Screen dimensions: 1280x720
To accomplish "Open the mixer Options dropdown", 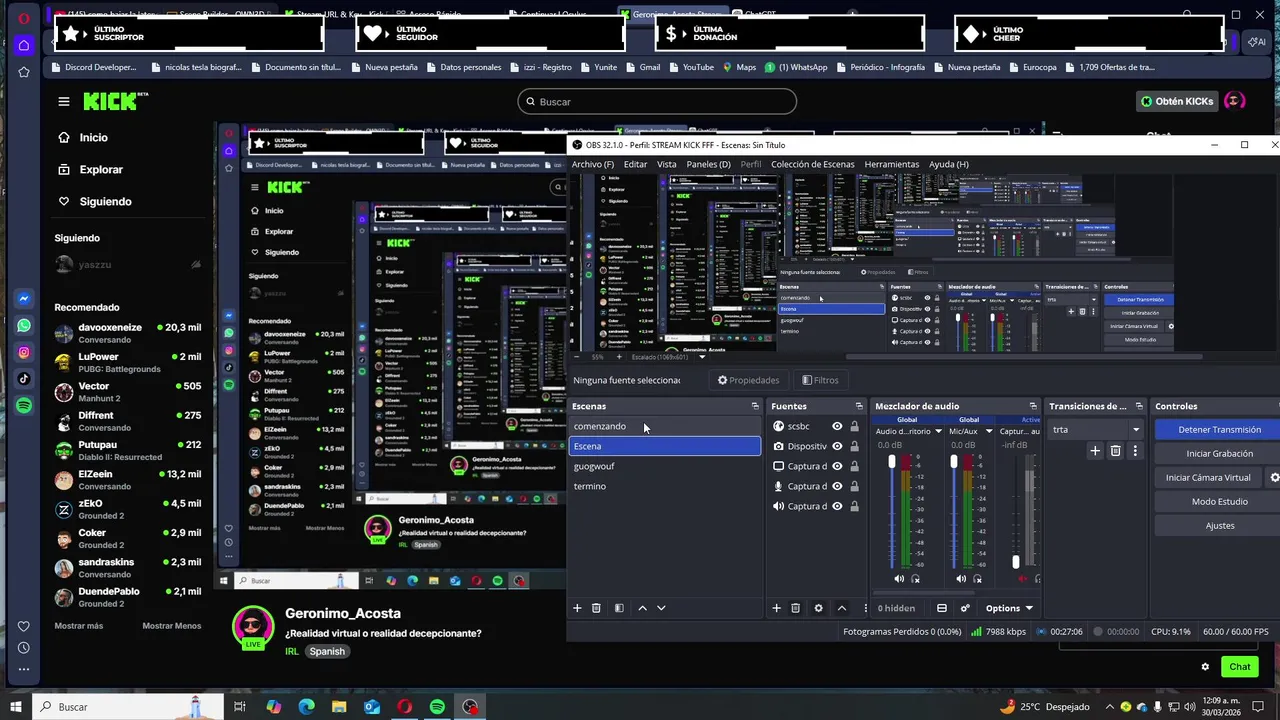I will click(x=1009, y=608).
